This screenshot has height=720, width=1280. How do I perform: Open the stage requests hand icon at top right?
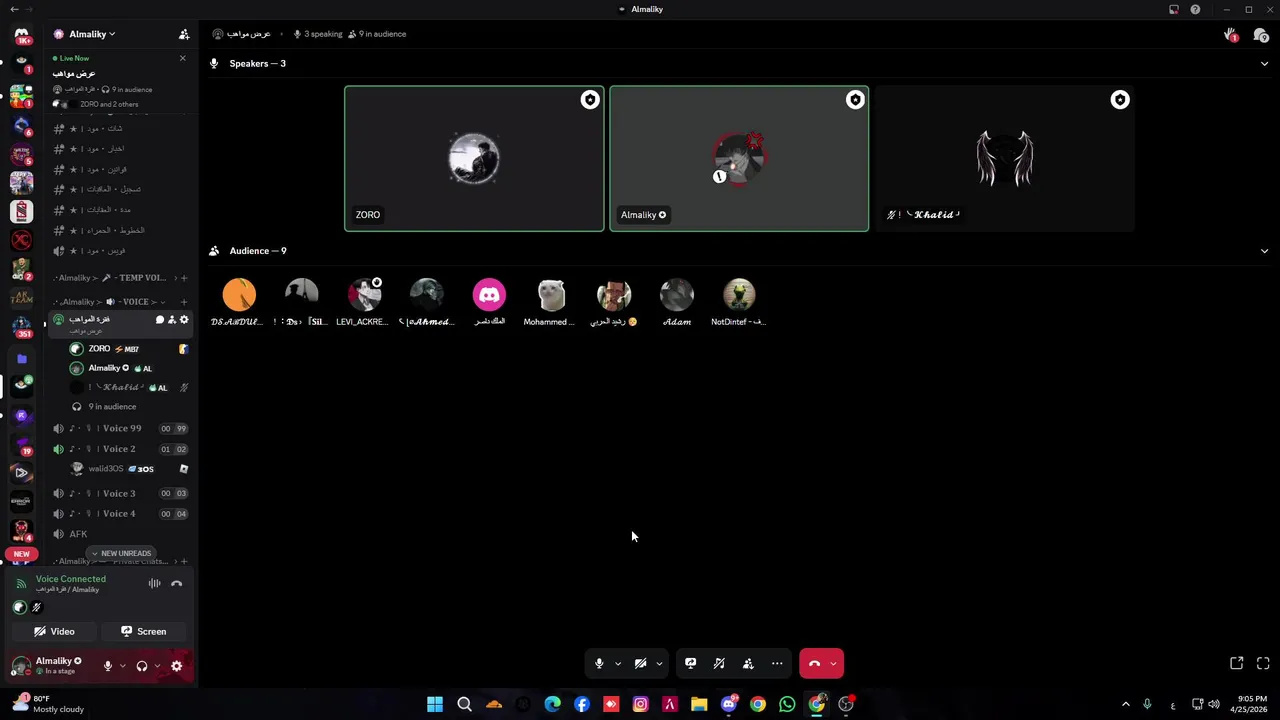[1231, 35]
